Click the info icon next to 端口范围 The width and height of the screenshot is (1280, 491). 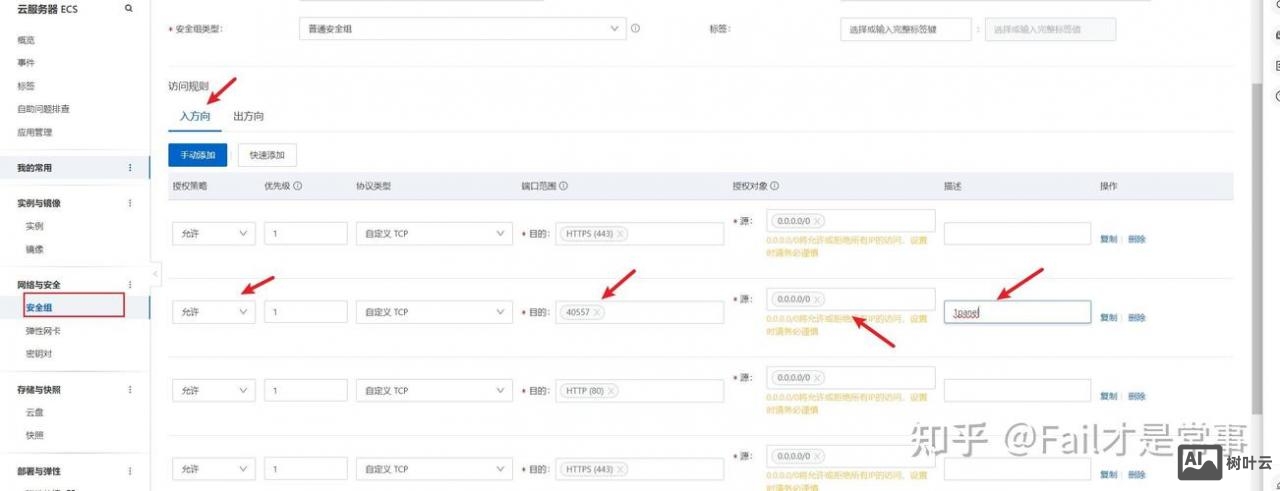(564, 186)
